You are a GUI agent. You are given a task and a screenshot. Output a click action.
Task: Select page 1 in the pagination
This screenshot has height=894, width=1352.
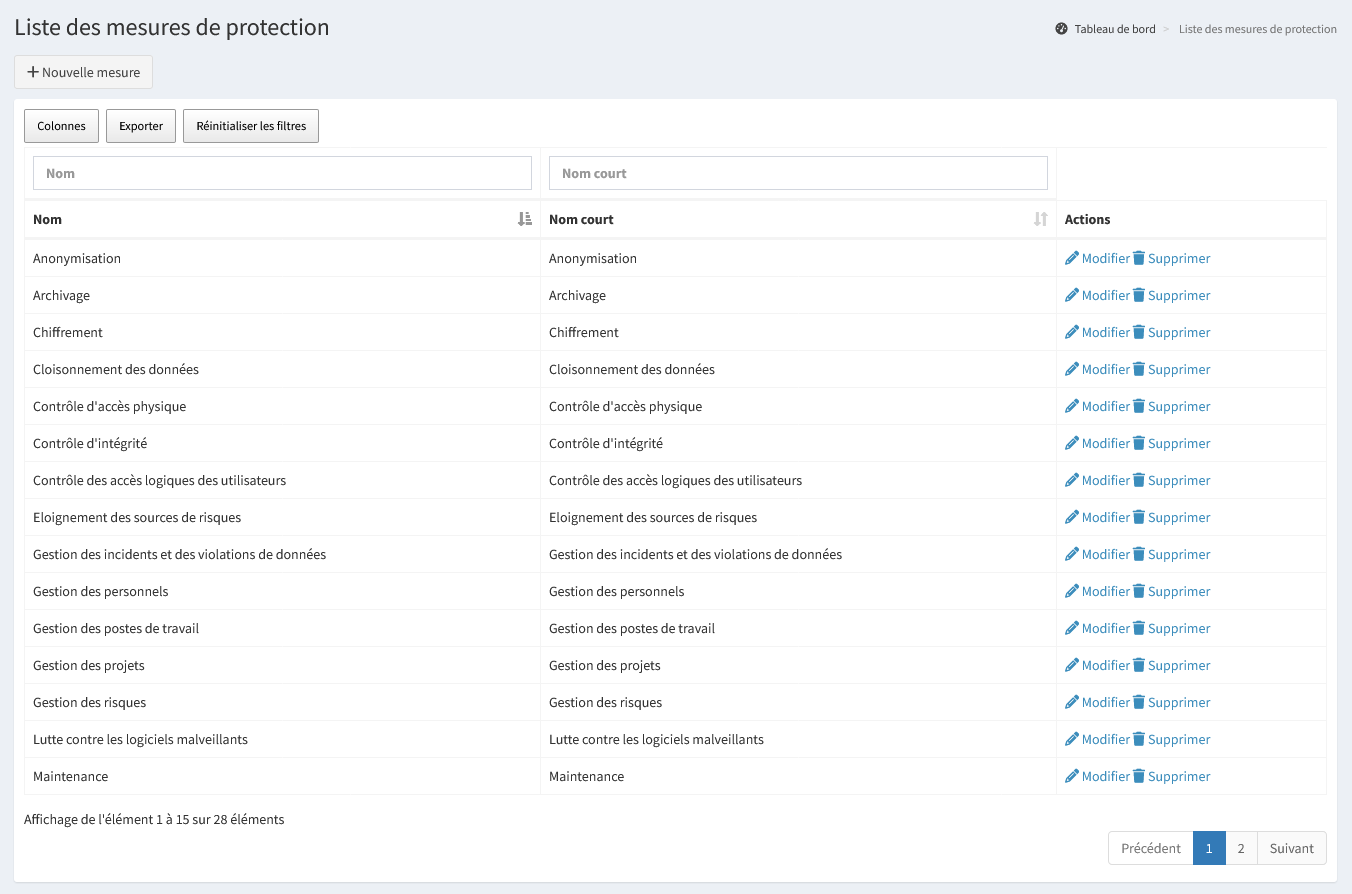point(1209,848)
